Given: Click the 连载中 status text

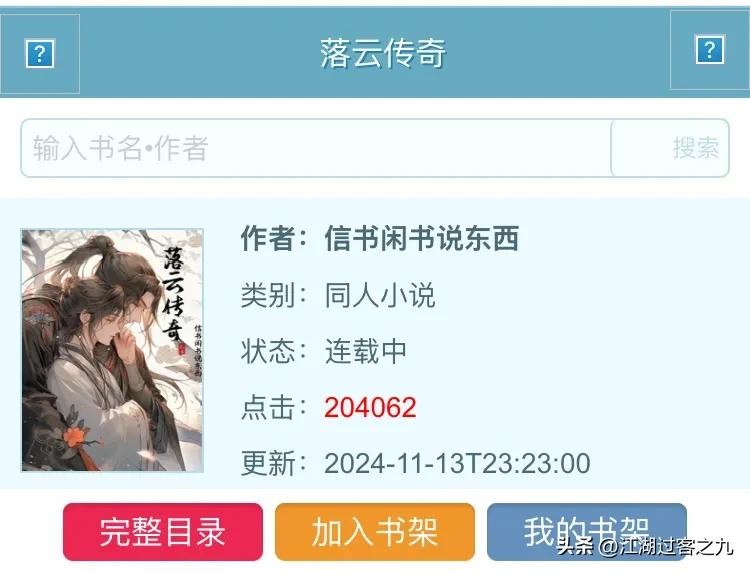Looking at the screenshot, I should point(366,351).
